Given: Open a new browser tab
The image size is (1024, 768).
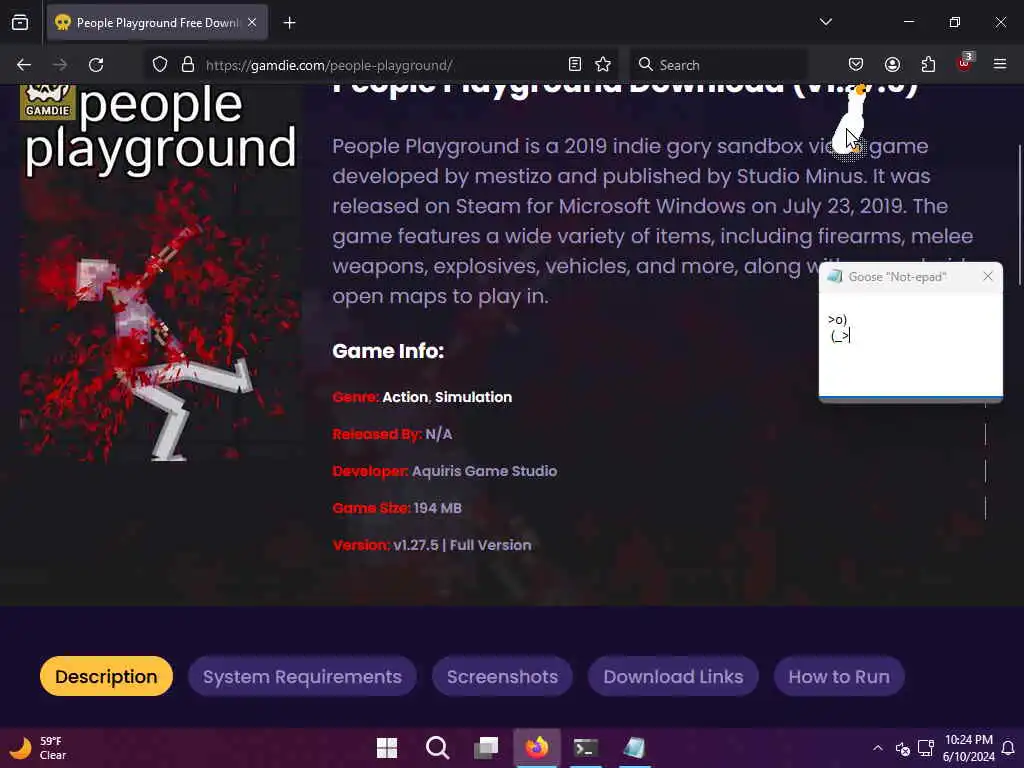Looking at the screenshot, I should [289, 23].
